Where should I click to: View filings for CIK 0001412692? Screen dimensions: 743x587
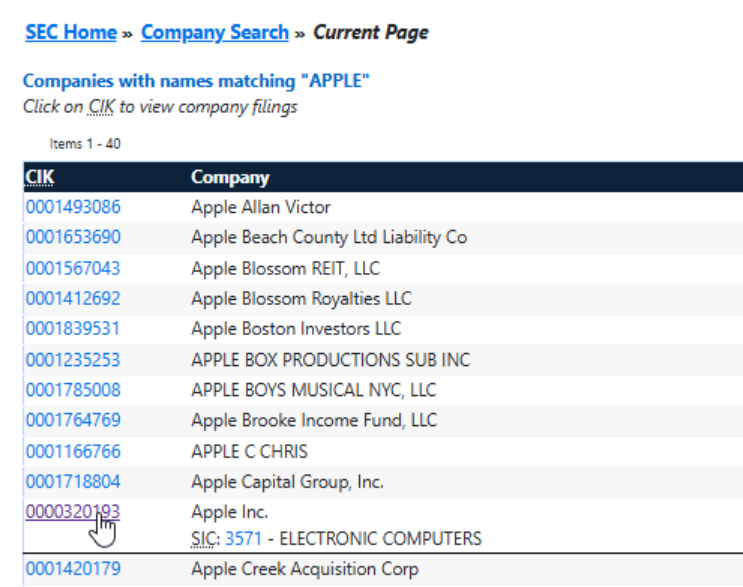tap(73, 299)
